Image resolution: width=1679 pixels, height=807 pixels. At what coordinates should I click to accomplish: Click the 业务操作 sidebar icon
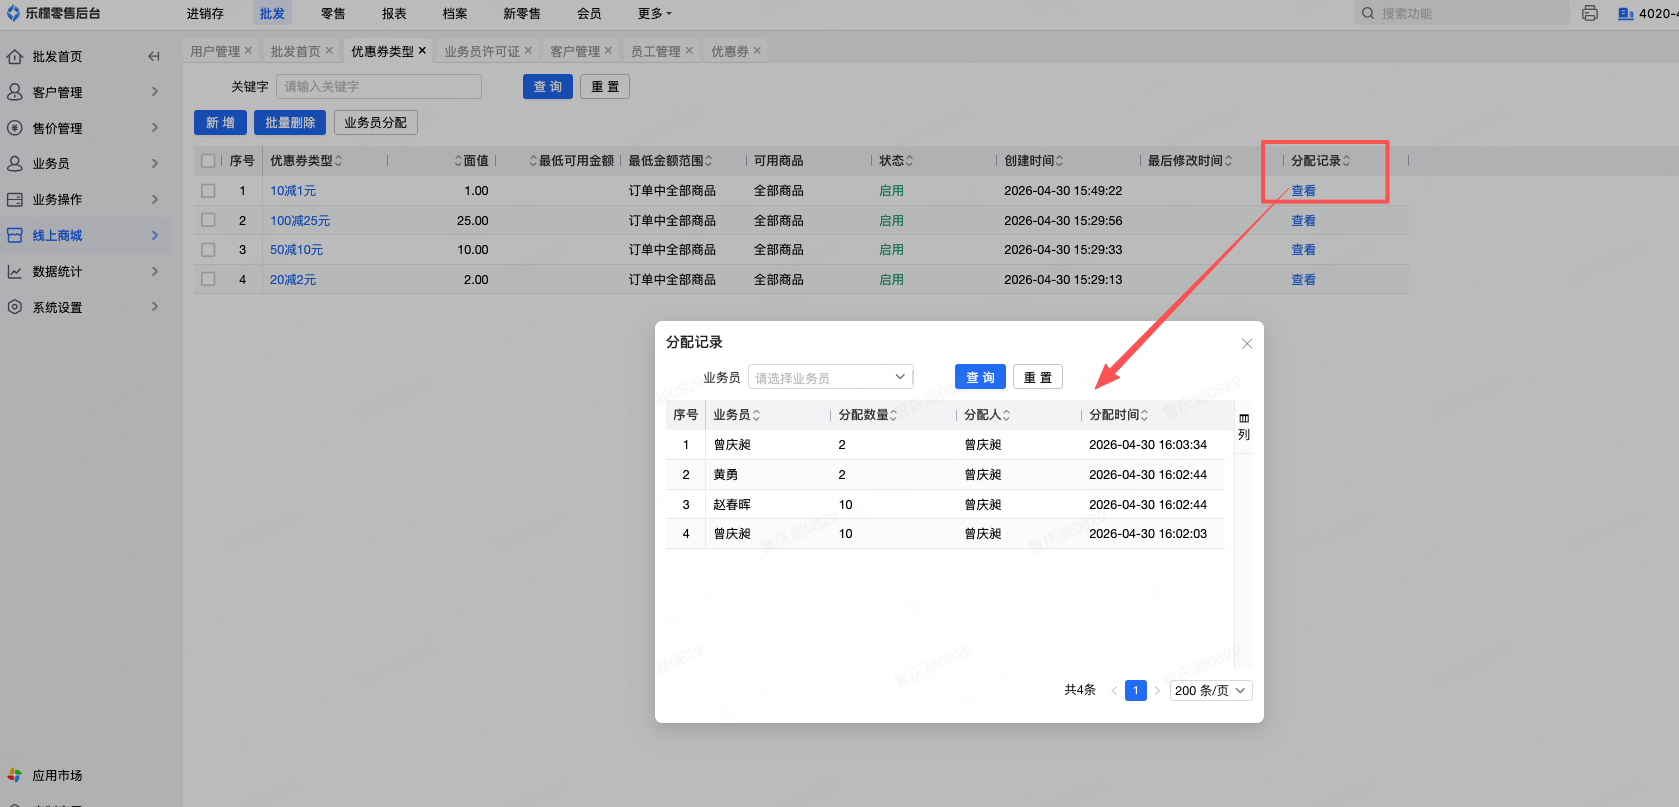click(x=15, y=199)
